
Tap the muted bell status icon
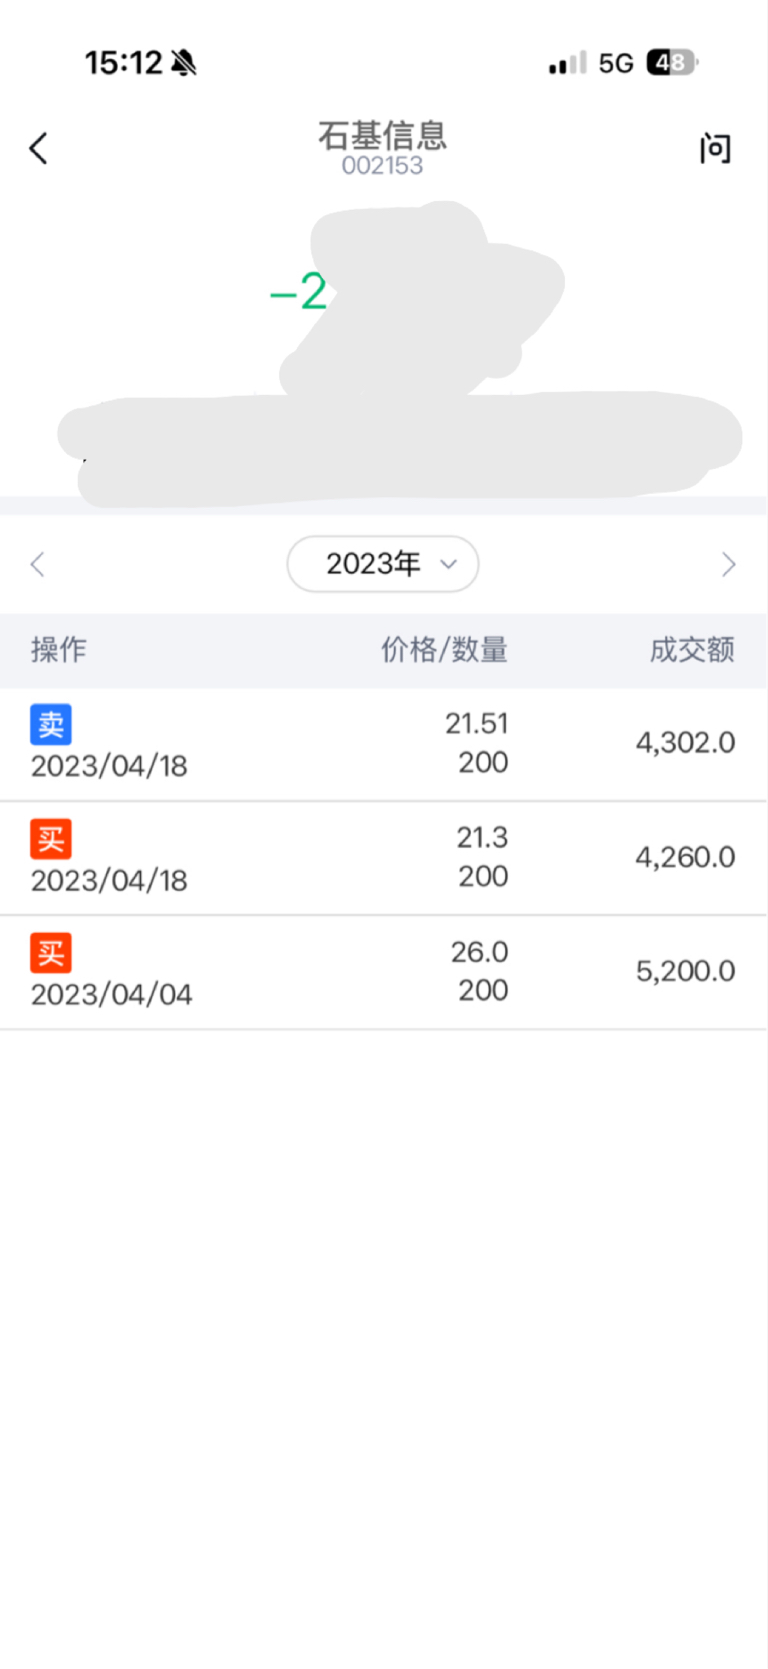[x=184, y=63]
